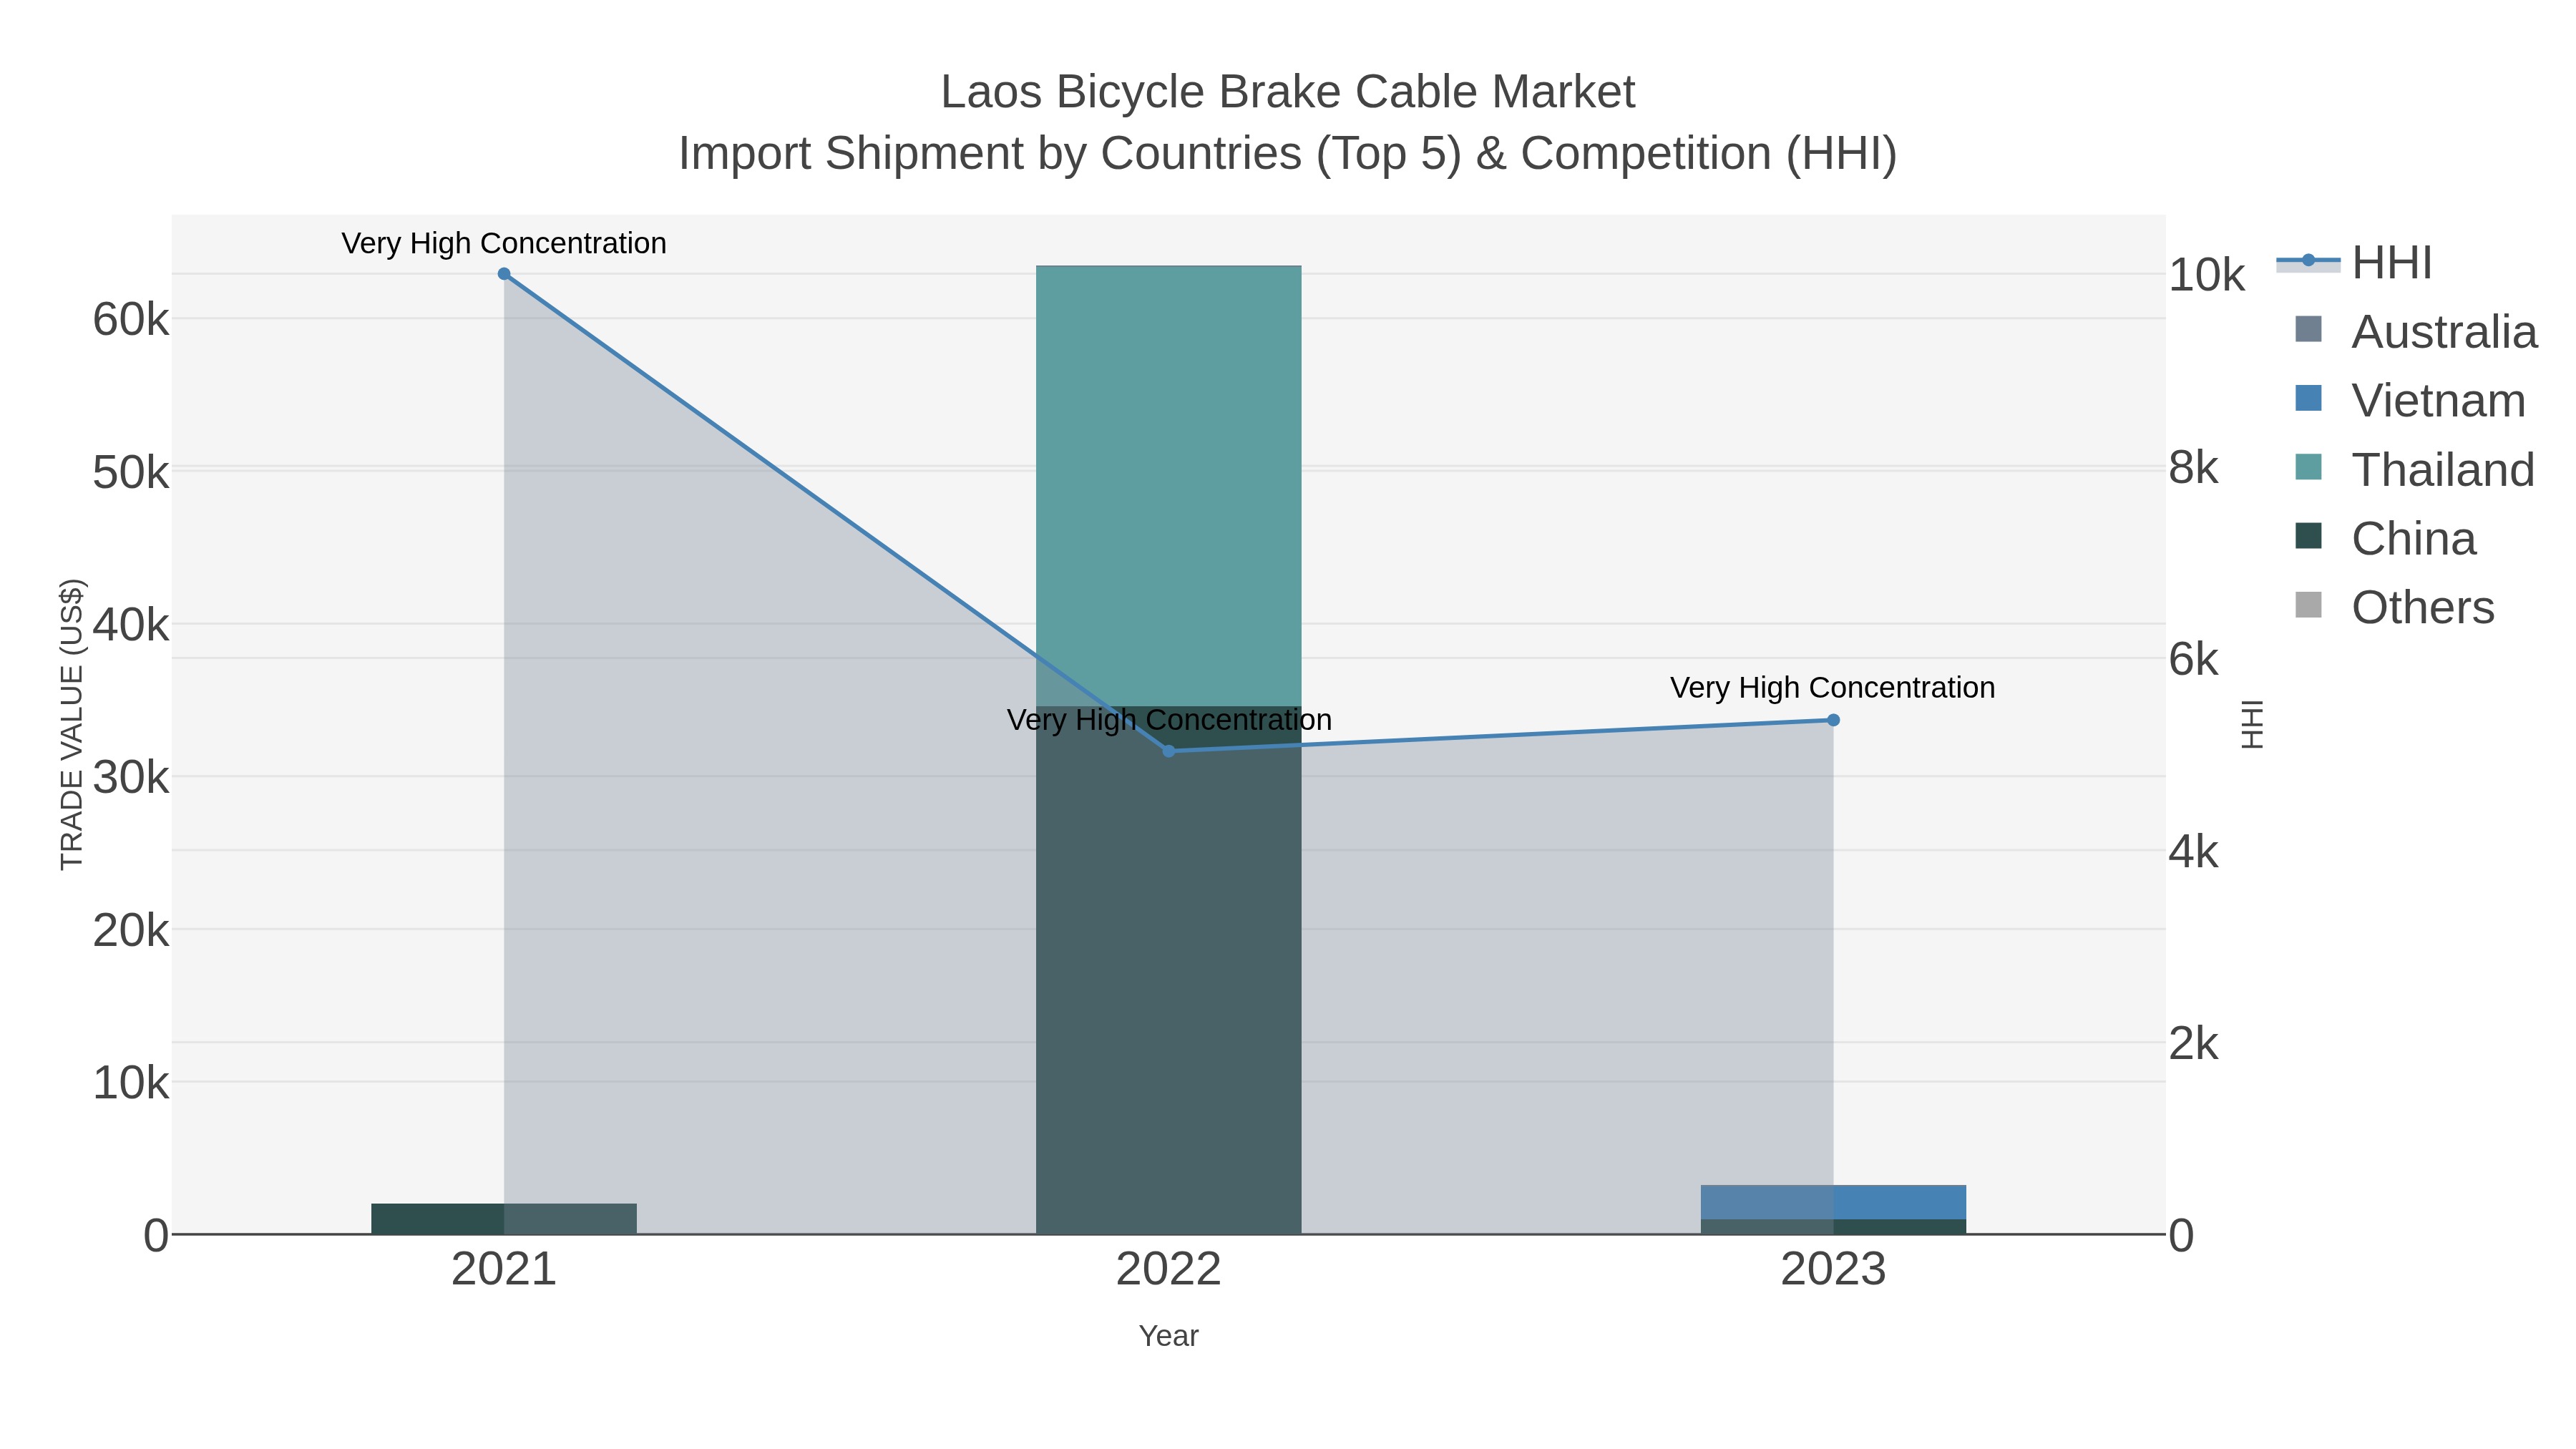
Task: Click the Vietnam blue legend swatch
Action: click(x=2308, y=398)
